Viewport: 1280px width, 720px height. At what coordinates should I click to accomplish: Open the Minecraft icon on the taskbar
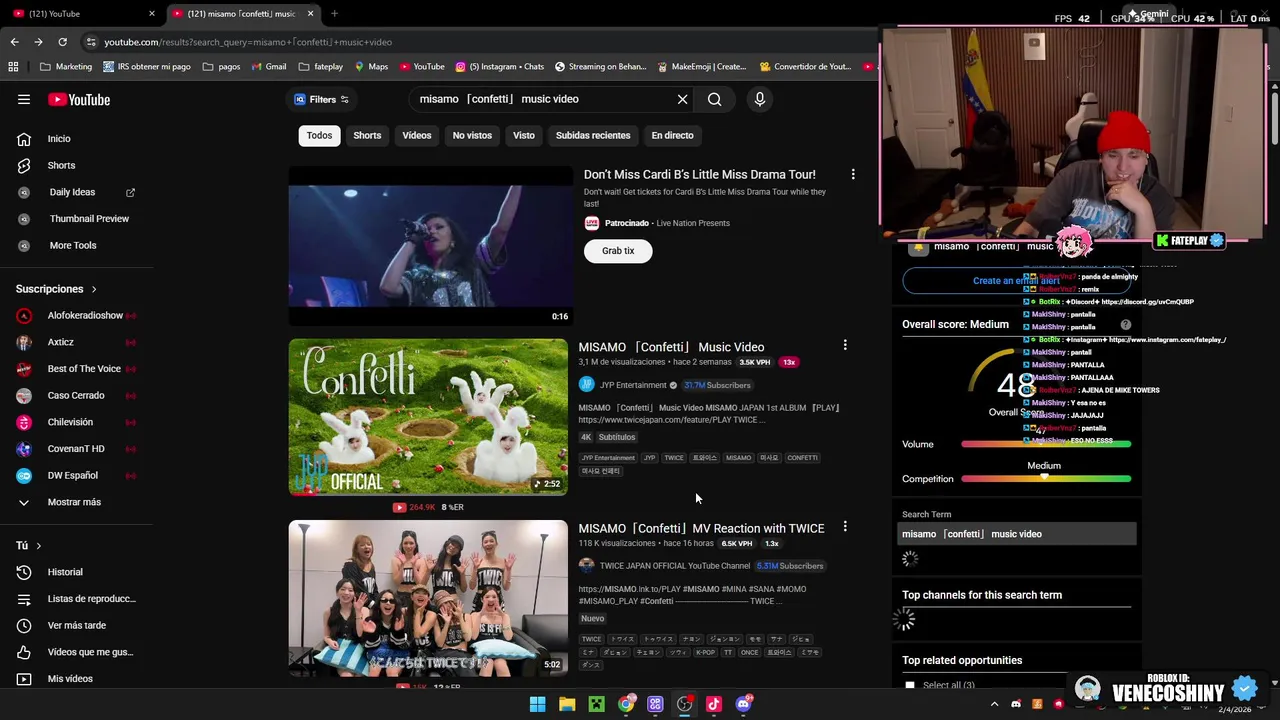pyautogui.click(x=596, y=704)
